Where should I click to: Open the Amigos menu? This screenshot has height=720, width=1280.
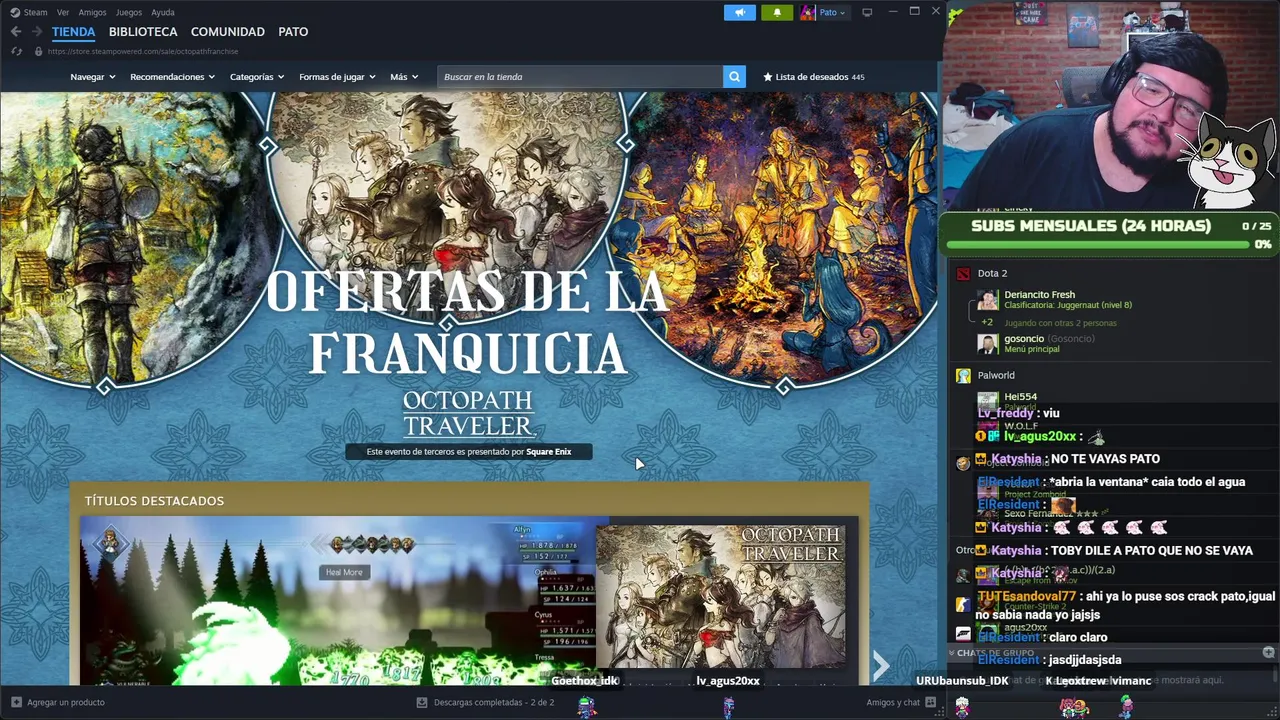coord(92,12)
